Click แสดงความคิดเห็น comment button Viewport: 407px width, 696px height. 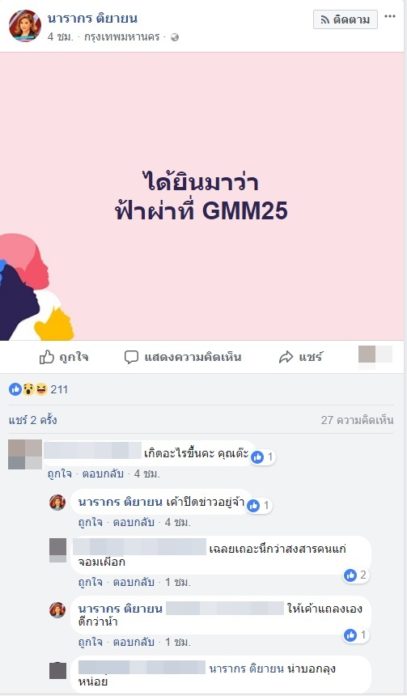183,357
